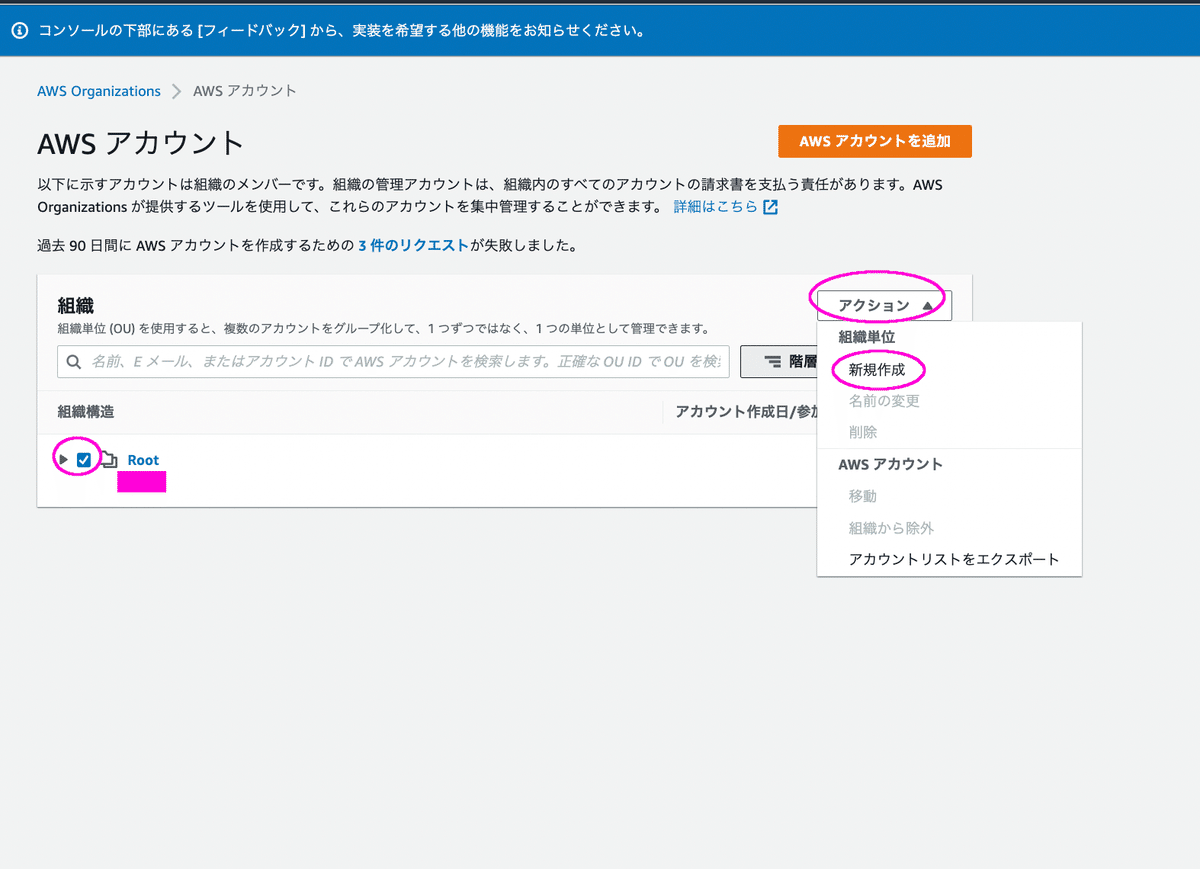The width and height of the screenshot is (1200, 869).
Task: Choose 削除 in the actions menu
Action: pos(862,432)
